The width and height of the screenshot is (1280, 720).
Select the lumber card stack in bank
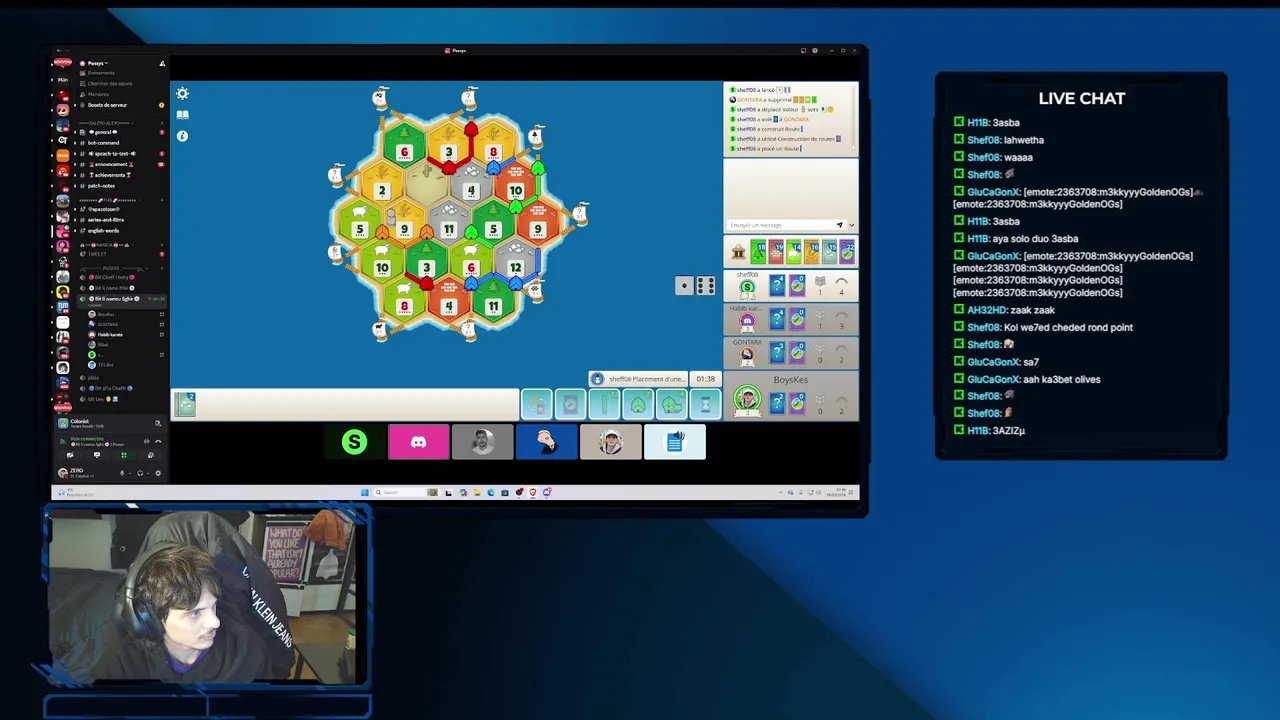pos(758,252)
